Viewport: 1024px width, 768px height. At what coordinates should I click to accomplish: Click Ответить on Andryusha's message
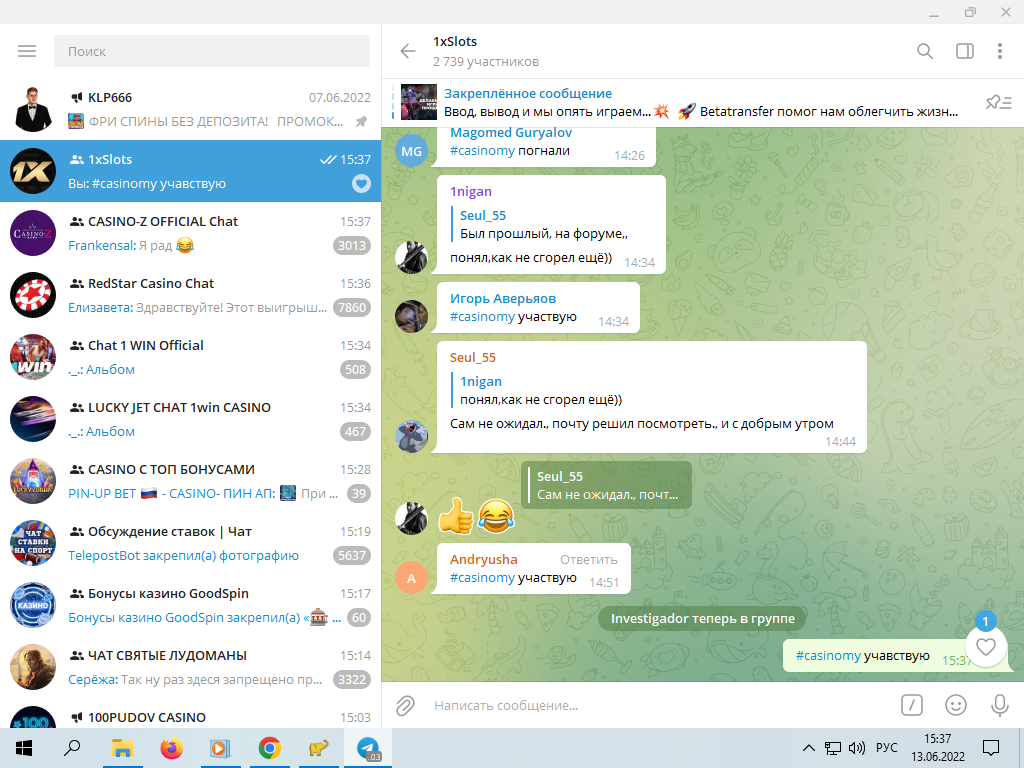(x=588, y=560)
